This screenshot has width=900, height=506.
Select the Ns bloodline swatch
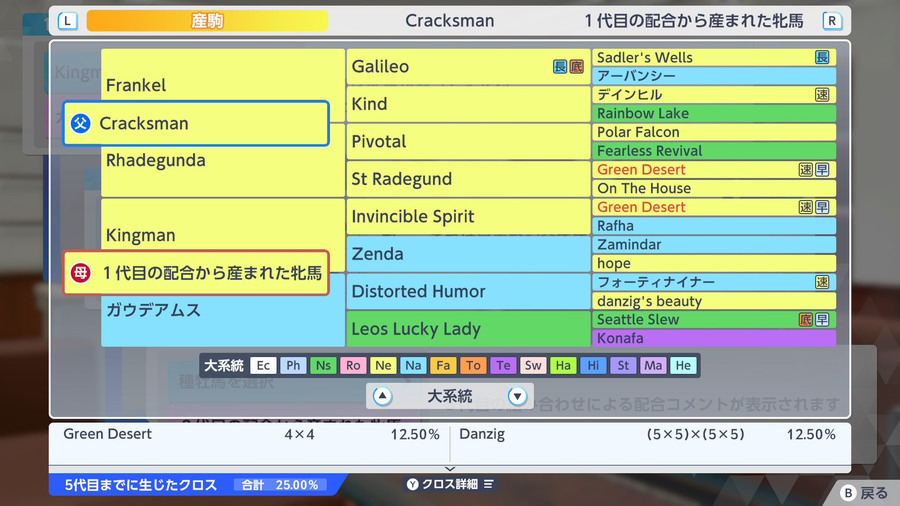click(x=323, y=365)
